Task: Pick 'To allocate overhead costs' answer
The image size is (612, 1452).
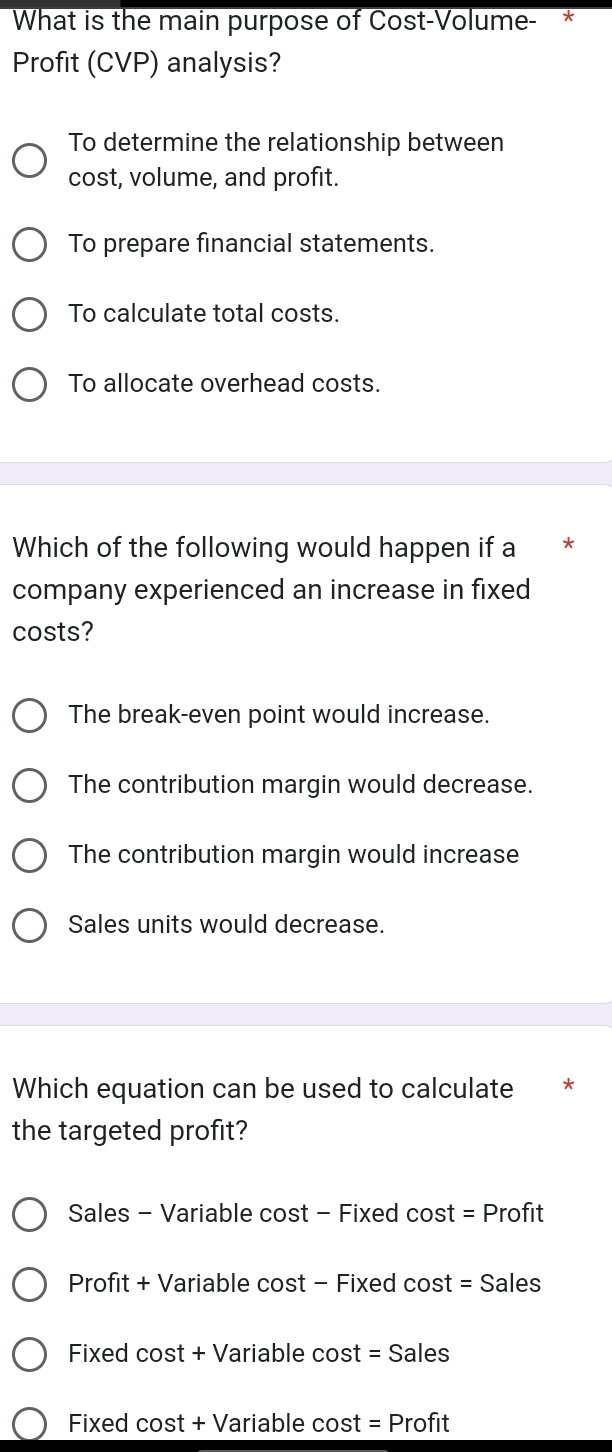Action: coord(29,384)
